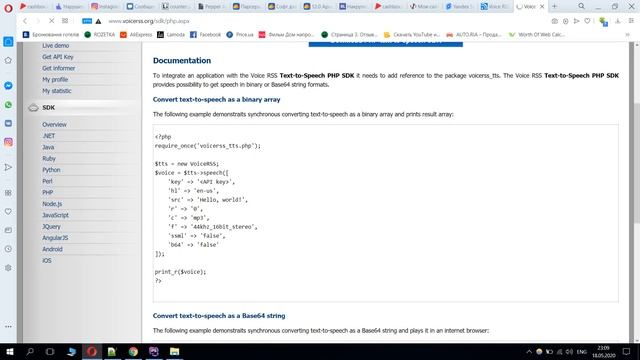Open the Easy Setup menu icon
Screen dimensions: 640x360
(x=631, y=21)
